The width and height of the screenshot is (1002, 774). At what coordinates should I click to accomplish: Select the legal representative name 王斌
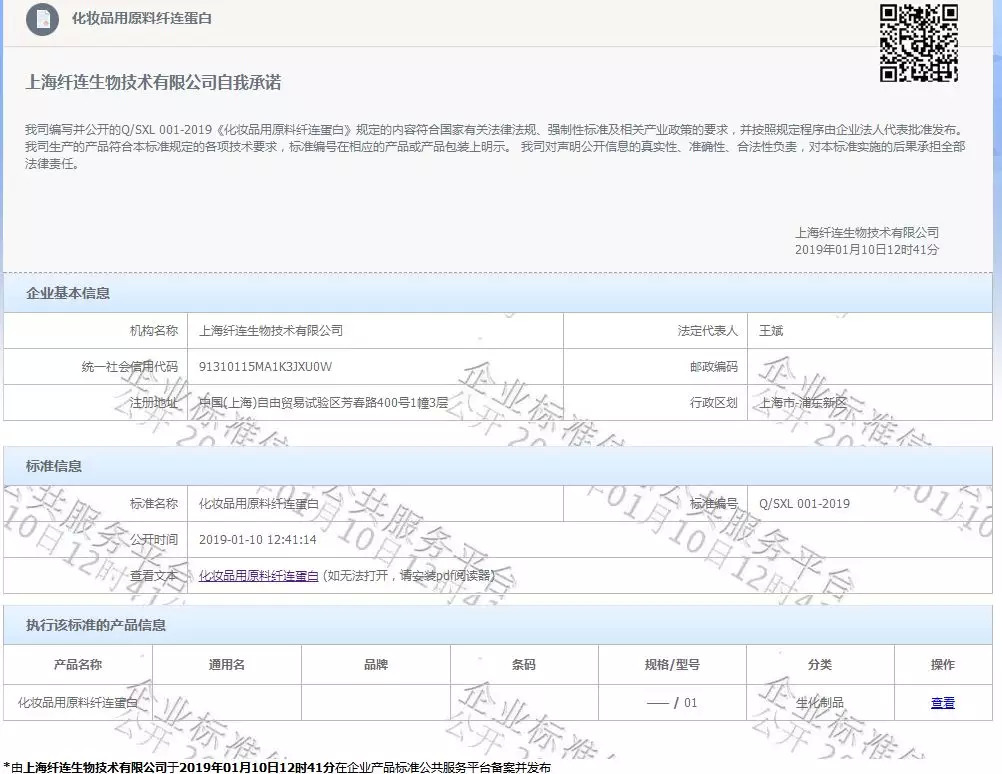pyautogui.click(x=771, y=330)
